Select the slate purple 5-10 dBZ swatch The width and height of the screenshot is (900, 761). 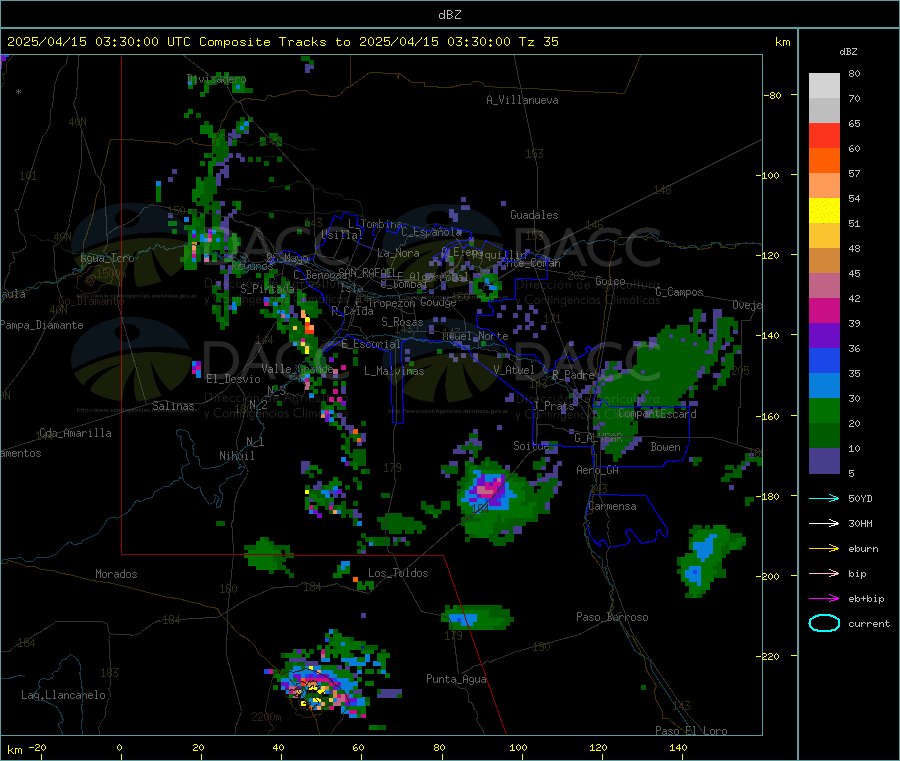pos(824,461)
